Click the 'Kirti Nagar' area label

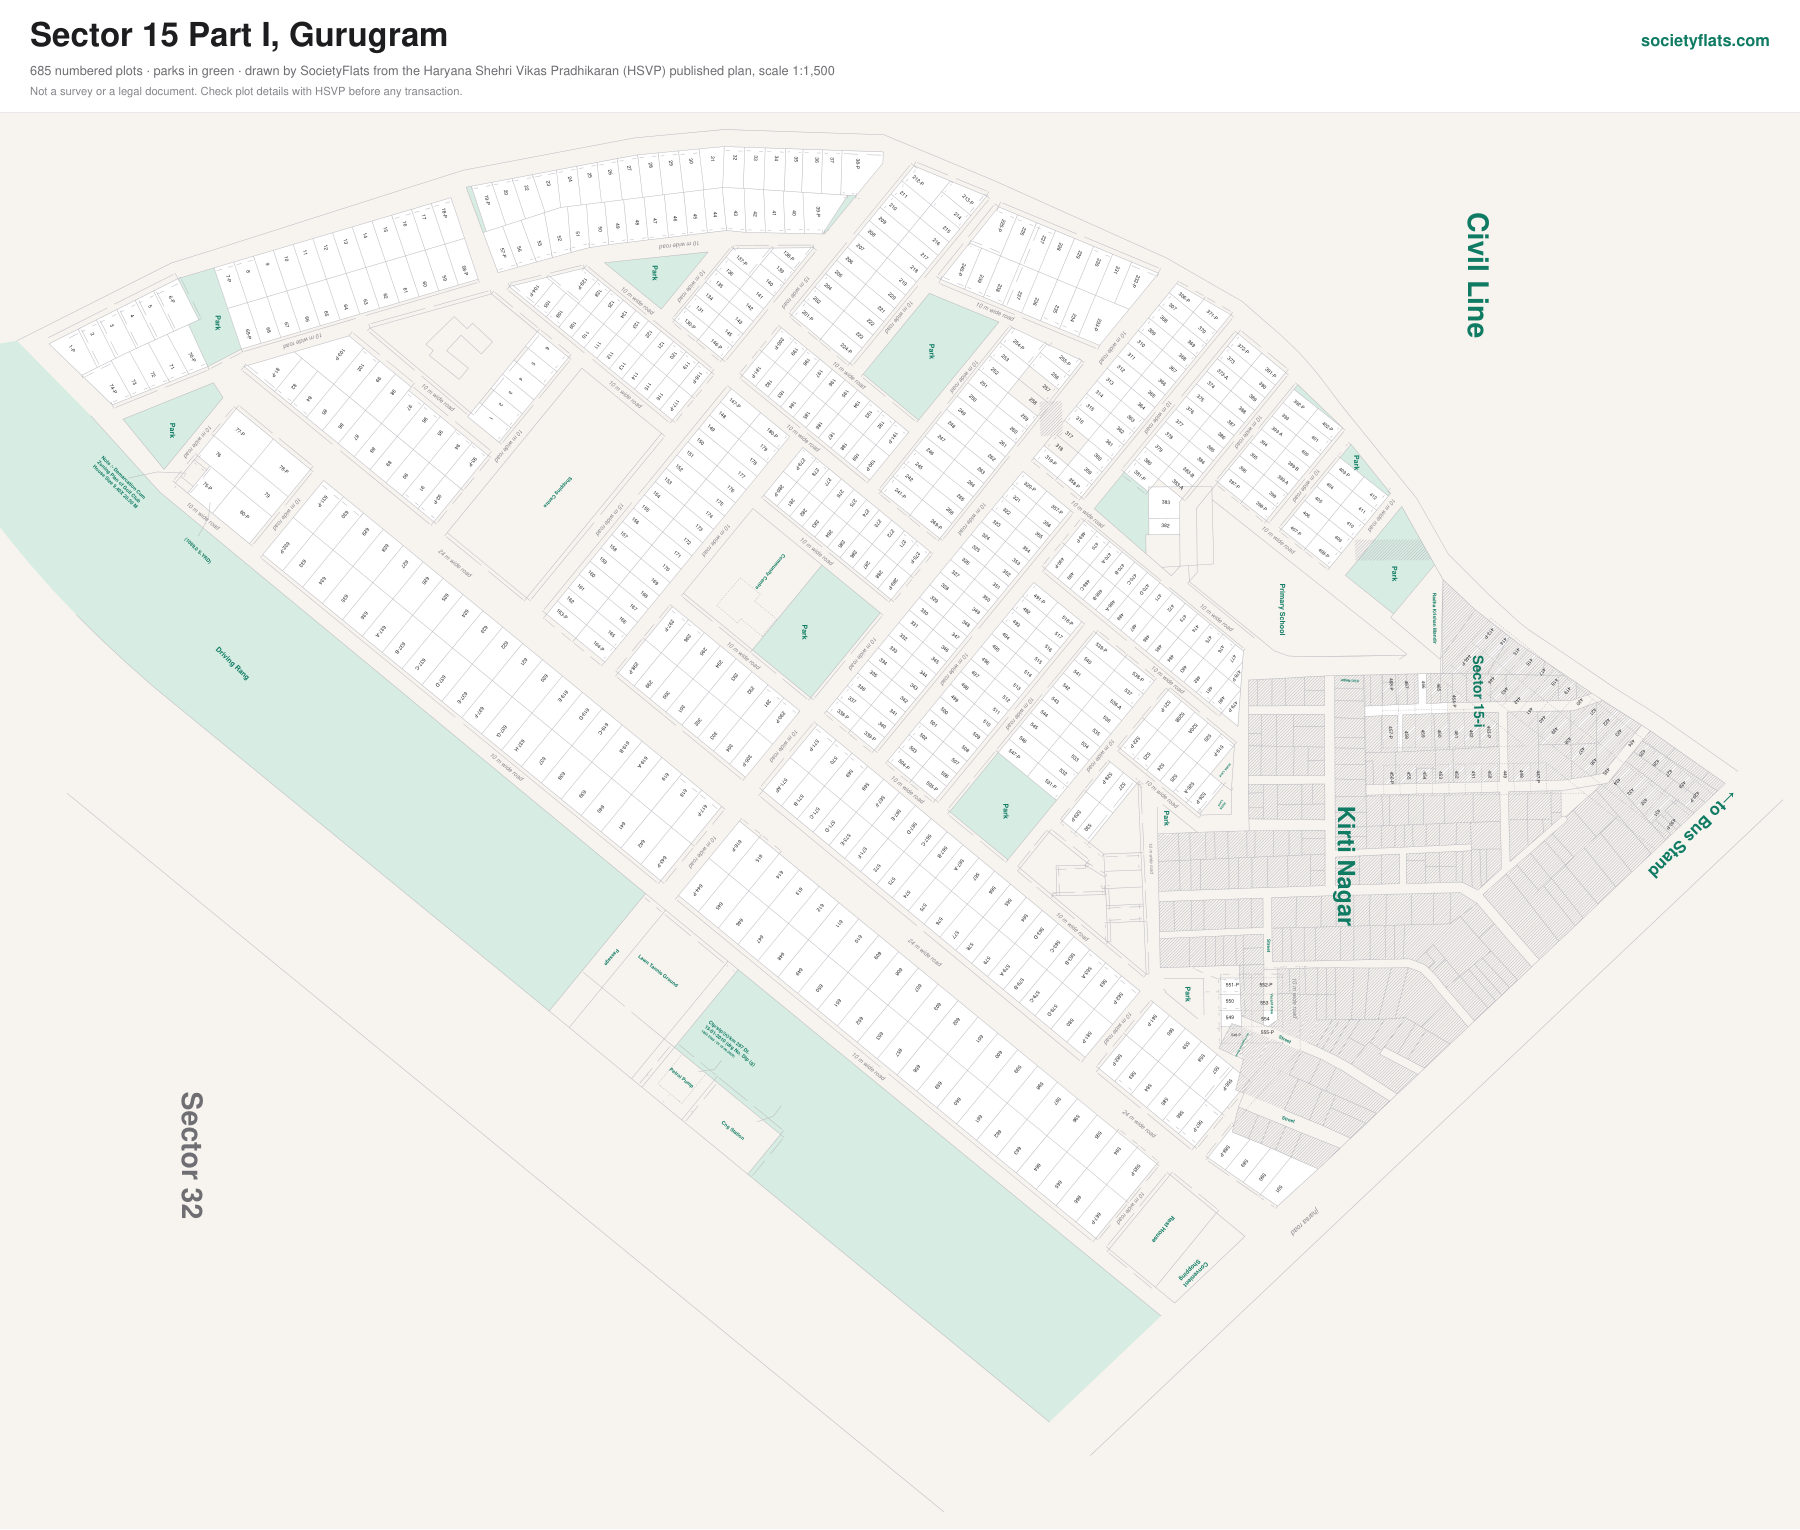coord(1346,866)
